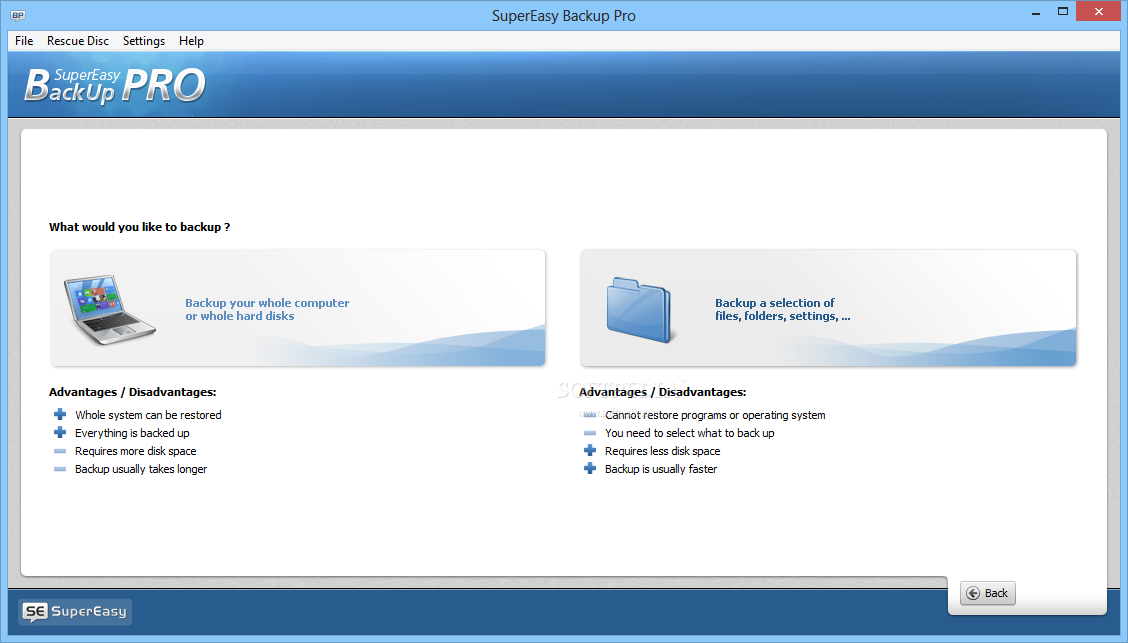
Task: Click back arrow icon on Back button
Action: tap(973, 593)
